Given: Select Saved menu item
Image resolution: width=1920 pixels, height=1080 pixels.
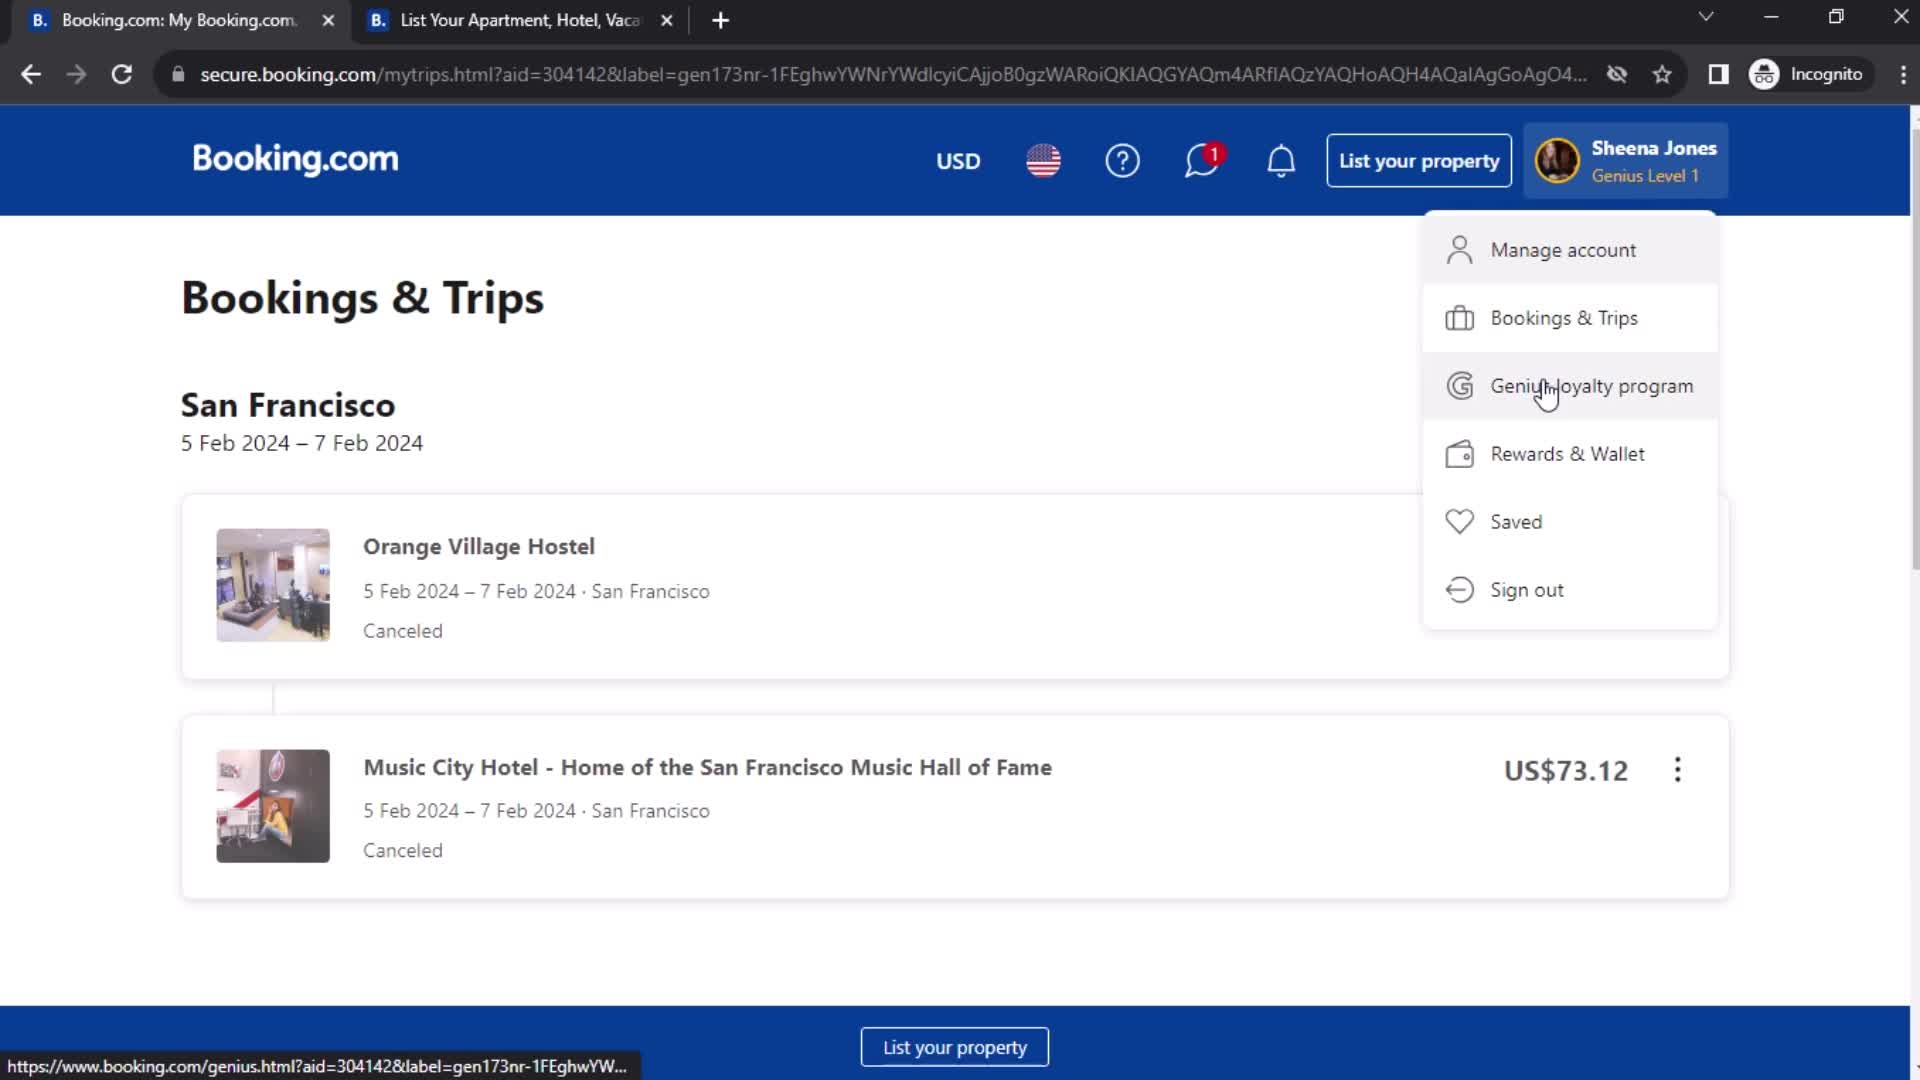Looking at the screenshot, I should coord(1570,522).
